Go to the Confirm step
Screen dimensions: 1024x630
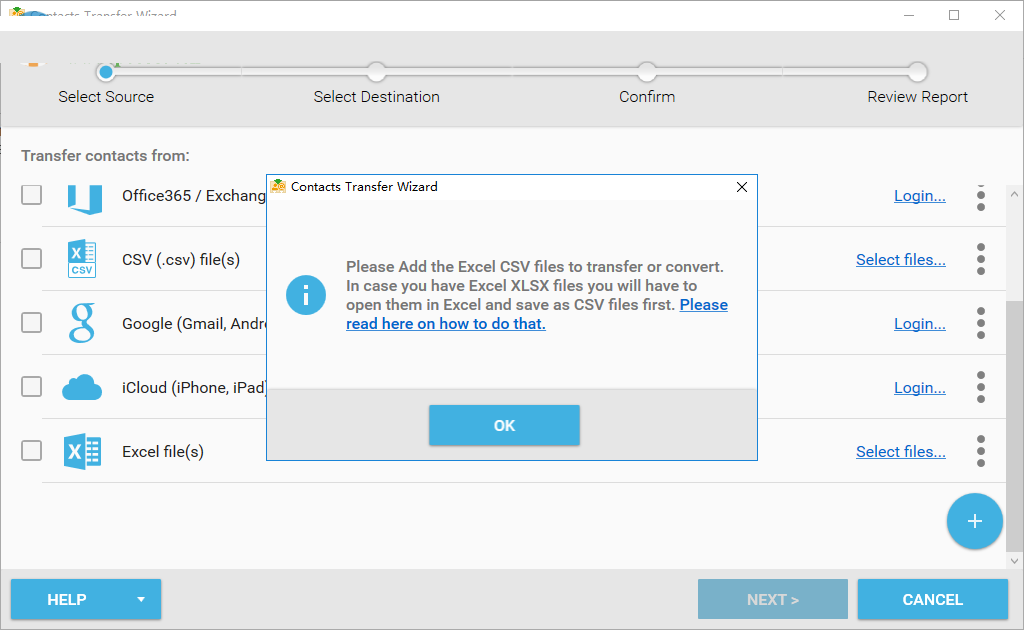(x=647, y=97)
